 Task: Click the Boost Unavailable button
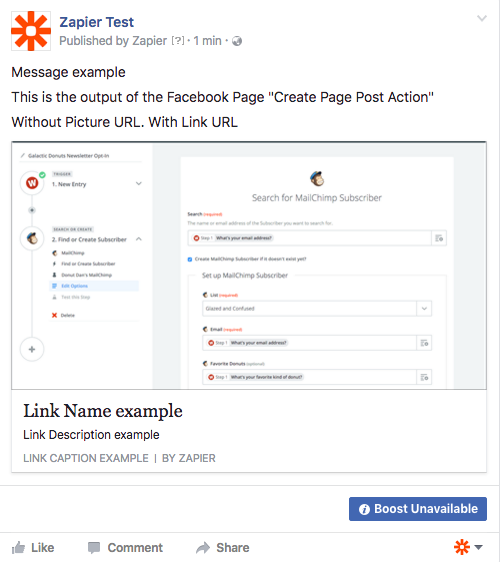click(418, 509)
